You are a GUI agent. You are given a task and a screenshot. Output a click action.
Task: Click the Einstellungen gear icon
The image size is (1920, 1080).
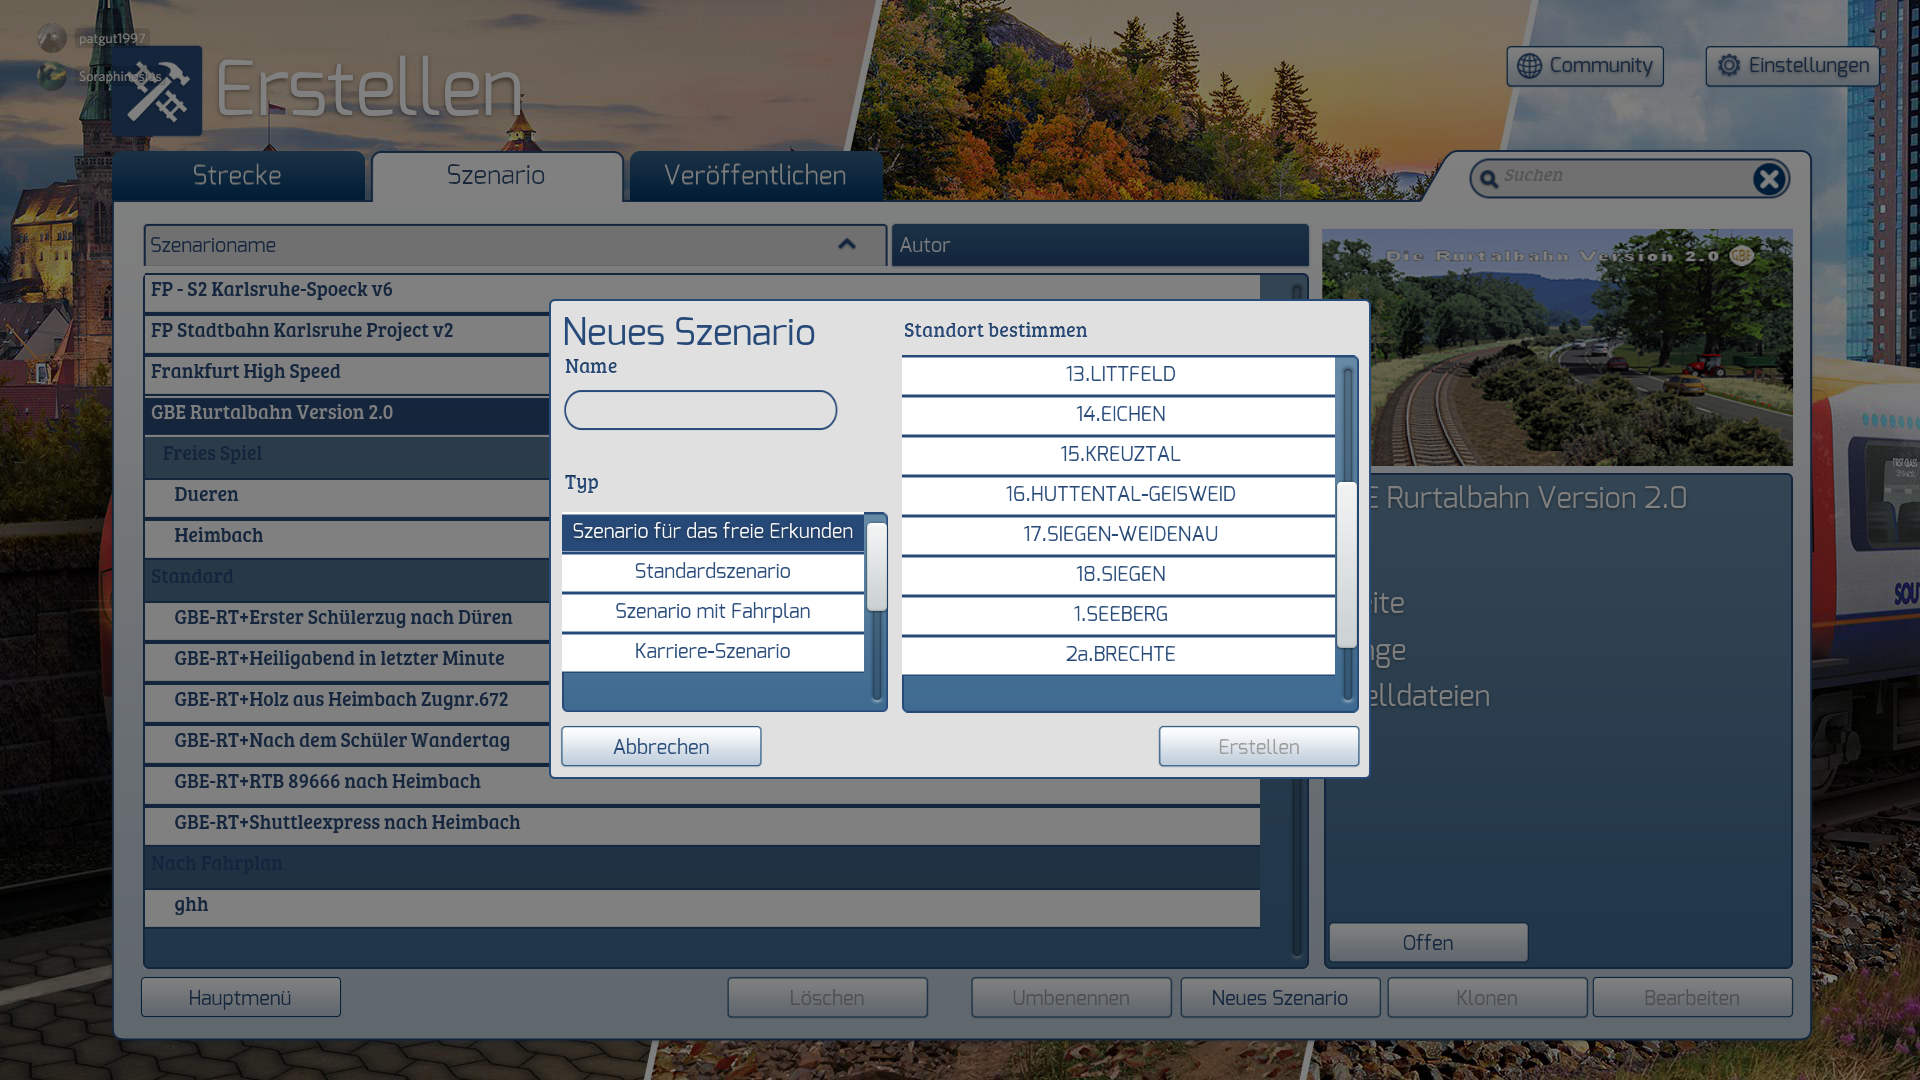(x=1729, y=66)
